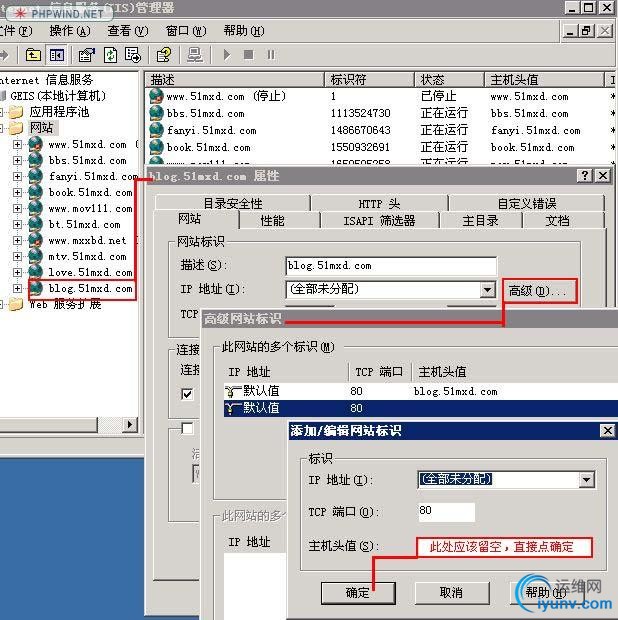
Task: Sort list by 描述 column header
Action: point(234,80)
